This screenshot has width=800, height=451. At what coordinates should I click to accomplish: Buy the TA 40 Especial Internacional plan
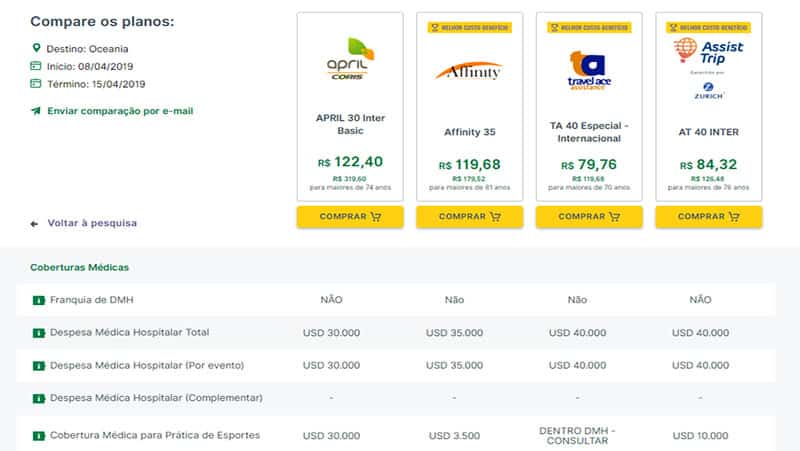589,217
